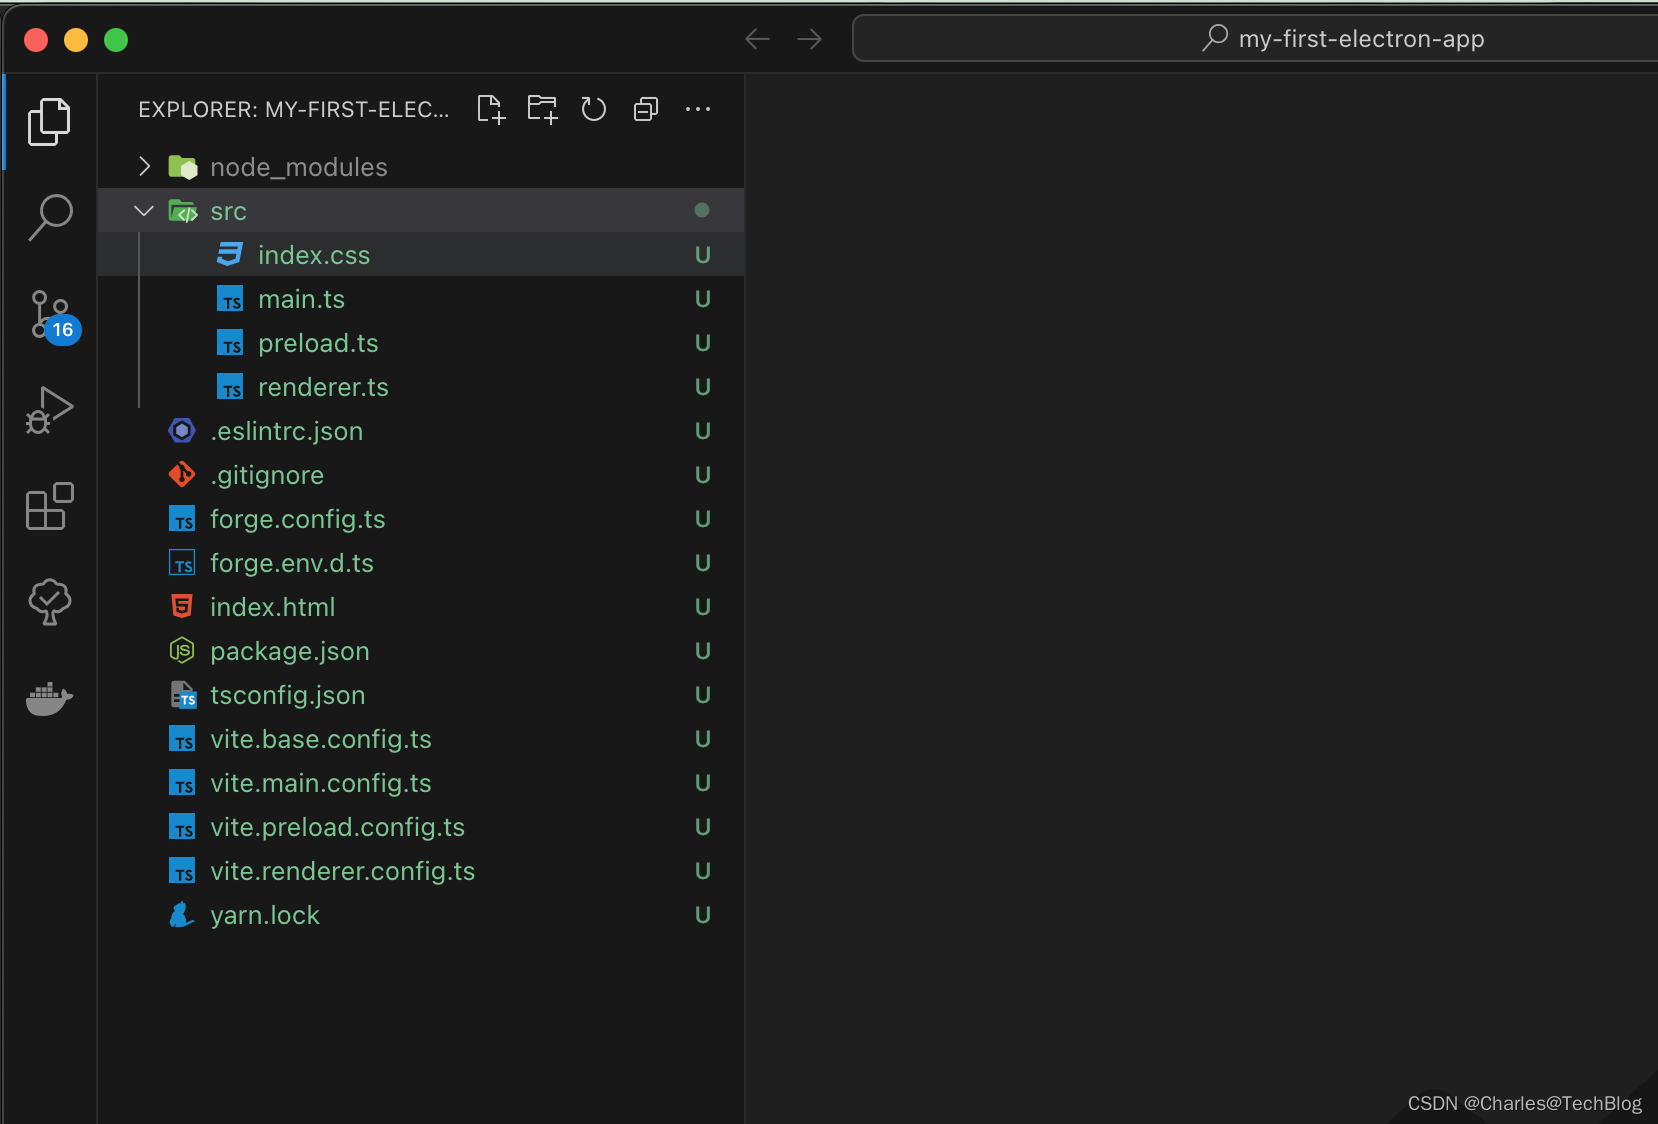Open the Testing tree icon view
The width and height of the screenshot is (1658, 1124).
49,602
